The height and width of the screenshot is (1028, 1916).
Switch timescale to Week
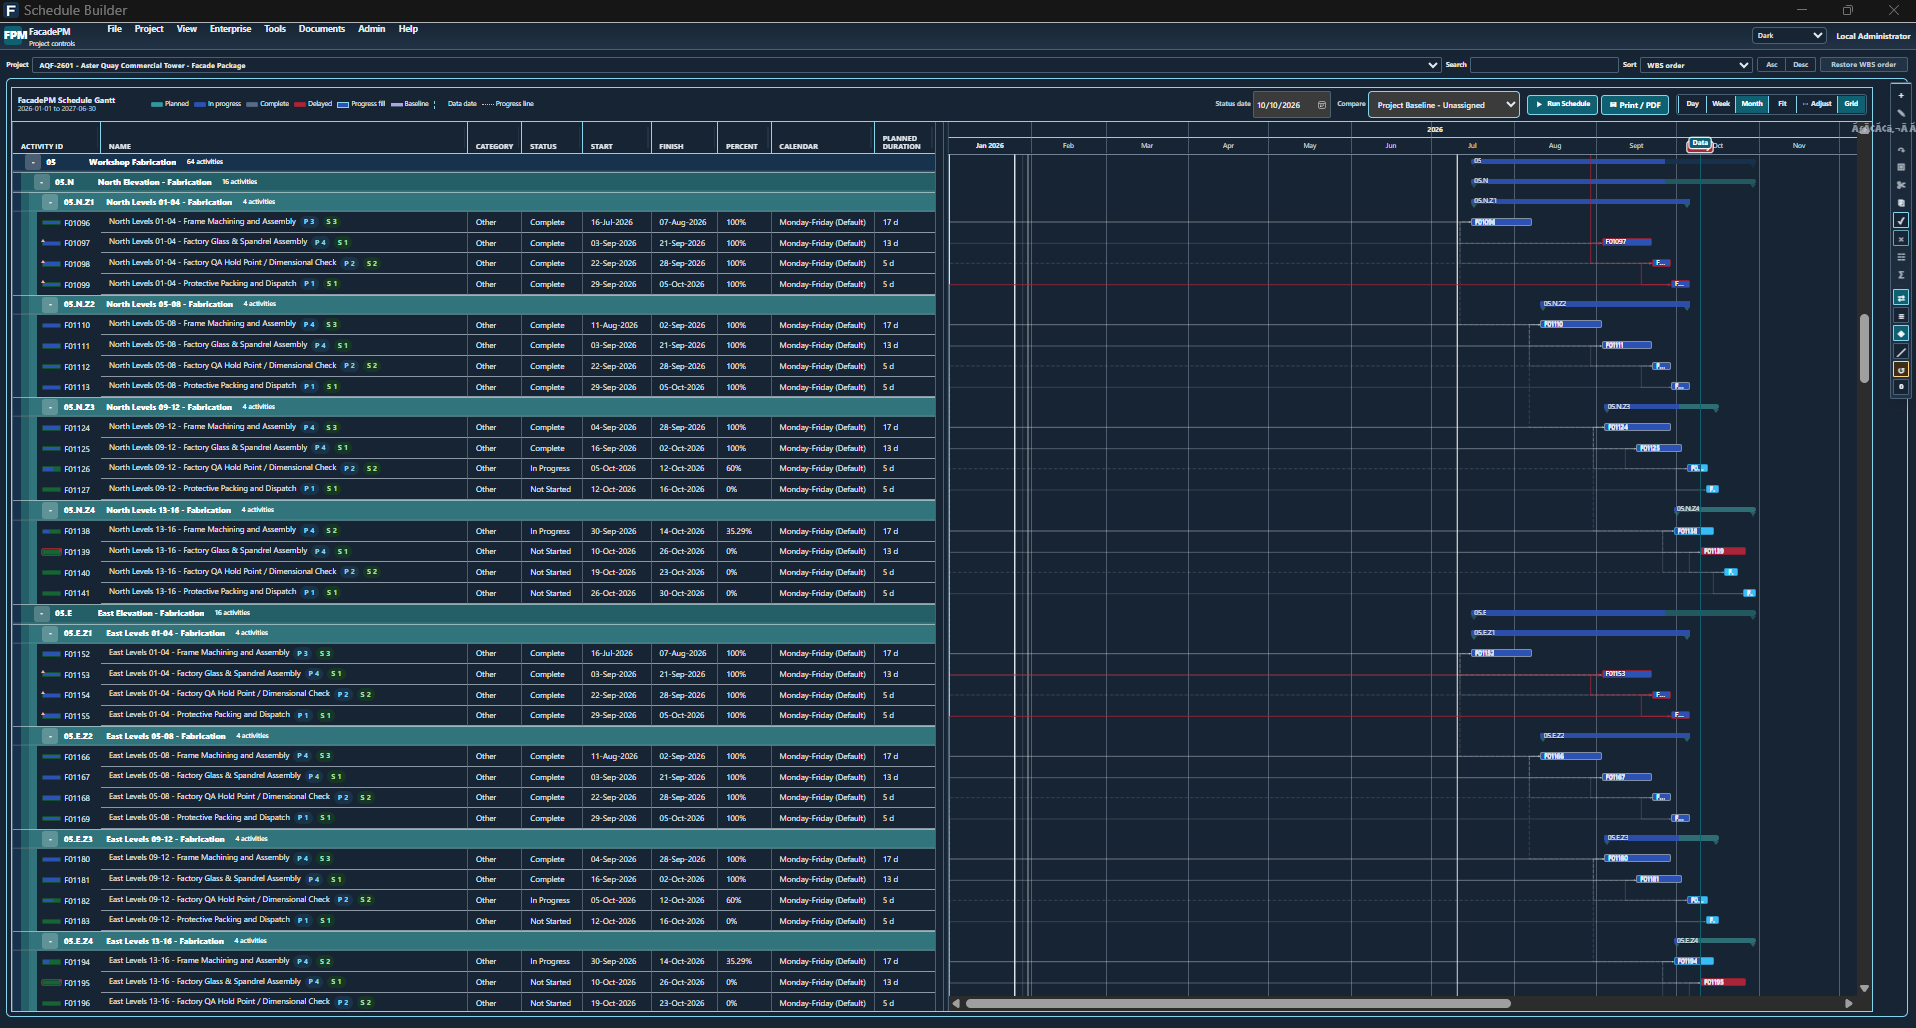coord(1721,104)
